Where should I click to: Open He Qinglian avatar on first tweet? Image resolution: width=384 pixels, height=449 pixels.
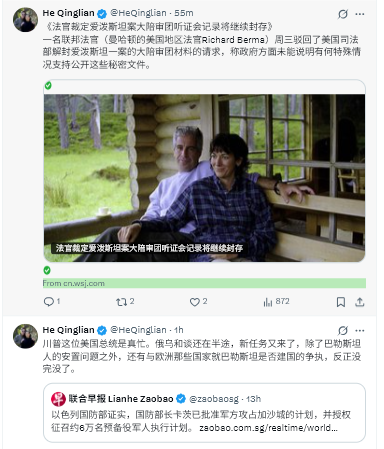pyautogui.click(x=25, y=20)
